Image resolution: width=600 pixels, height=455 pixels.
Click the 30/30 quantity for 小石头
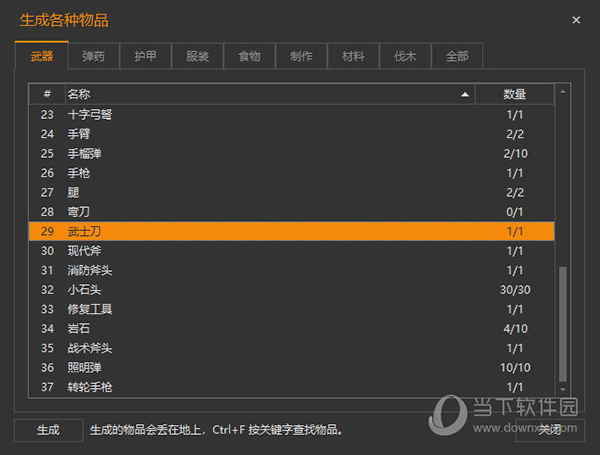tap(515, 290)
